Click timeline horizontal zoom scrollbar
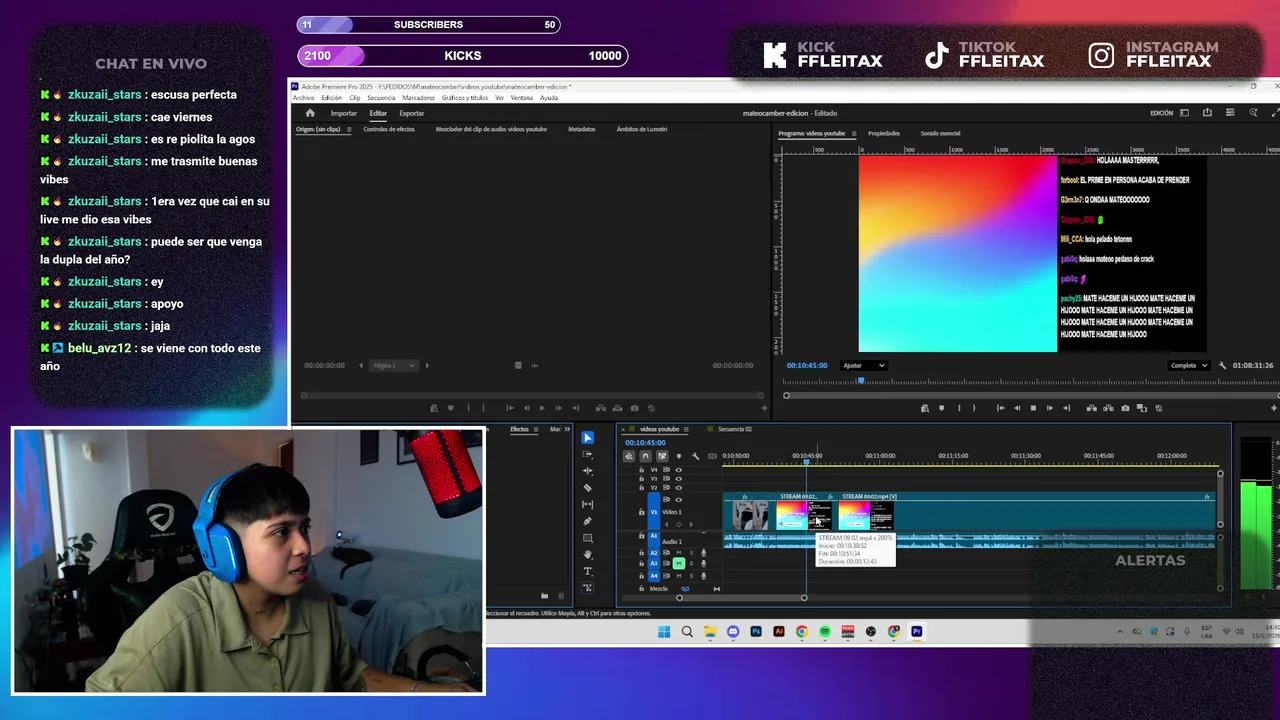Image resolution: width=1280 pixels, height=720 pixels. point(741,598)
